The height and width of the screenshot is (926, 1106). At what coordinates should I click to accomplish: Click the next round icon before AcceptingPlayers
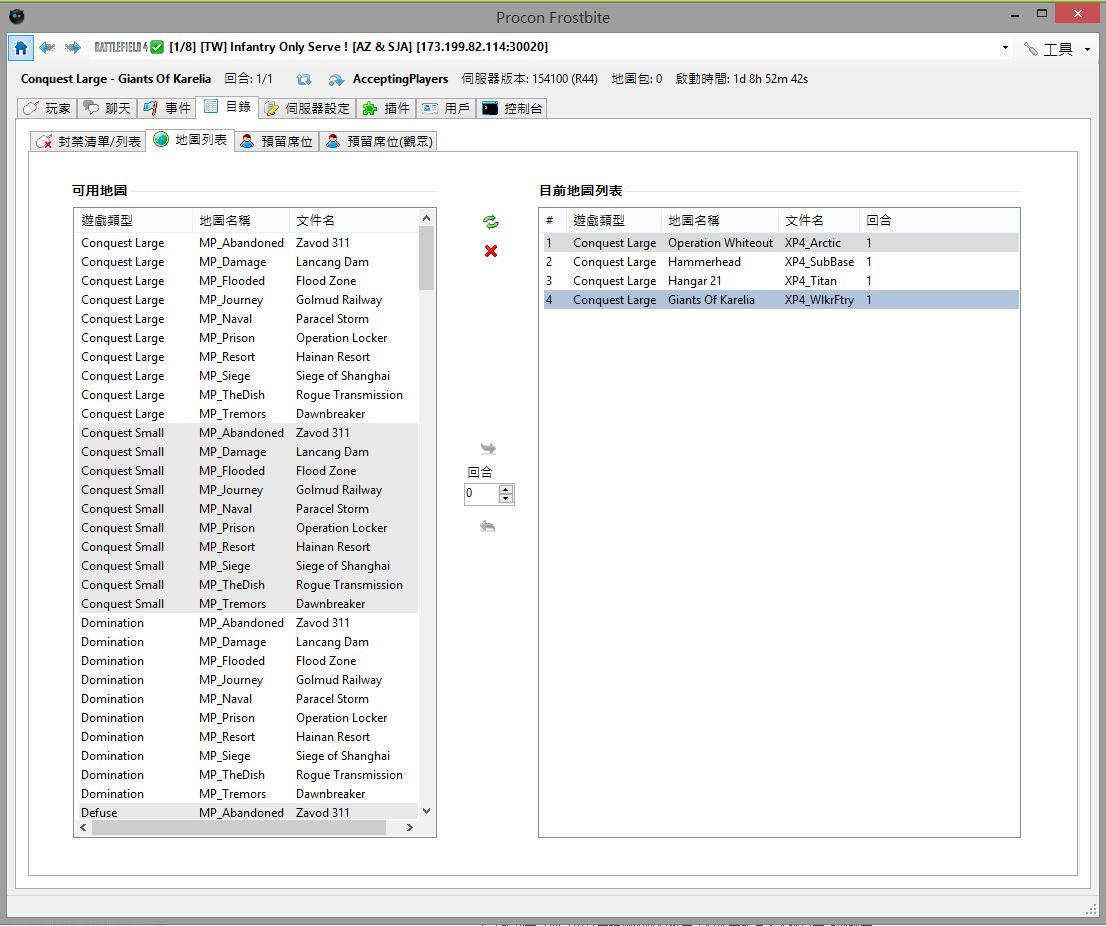click(336, 80)
